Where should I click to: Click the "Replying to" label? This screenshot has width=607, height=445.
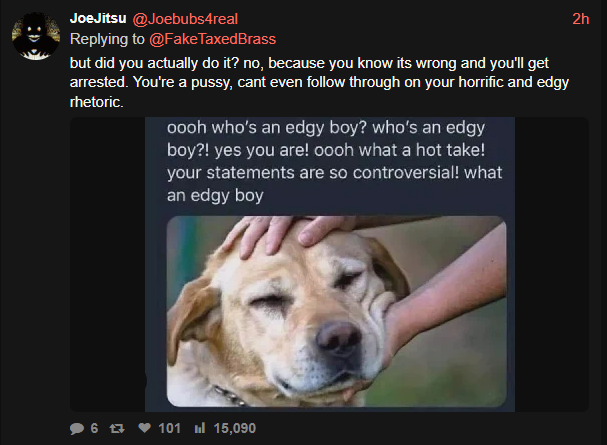tap(107, 39)
